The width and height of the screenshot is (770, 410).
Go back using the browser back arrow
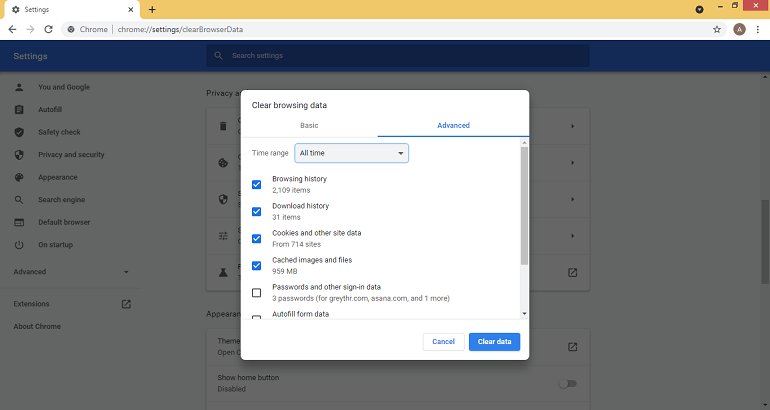click(13, 29)
